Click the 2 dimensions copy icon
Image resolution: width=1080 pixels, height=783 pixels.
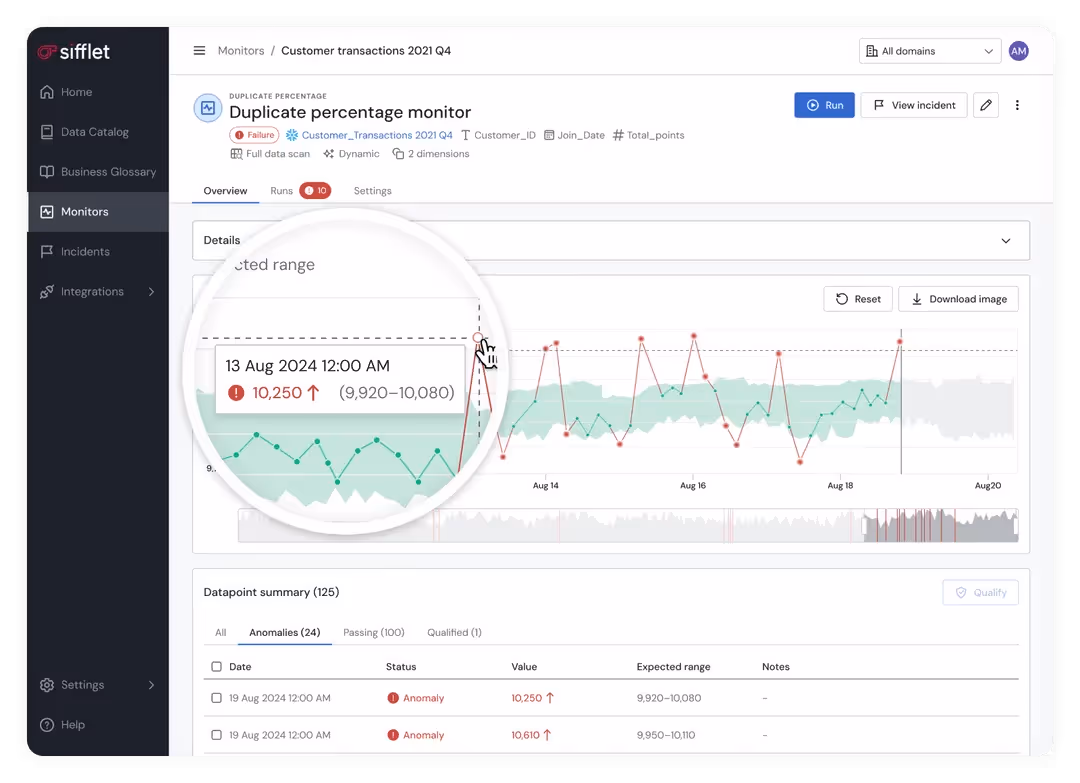point(398,154)
